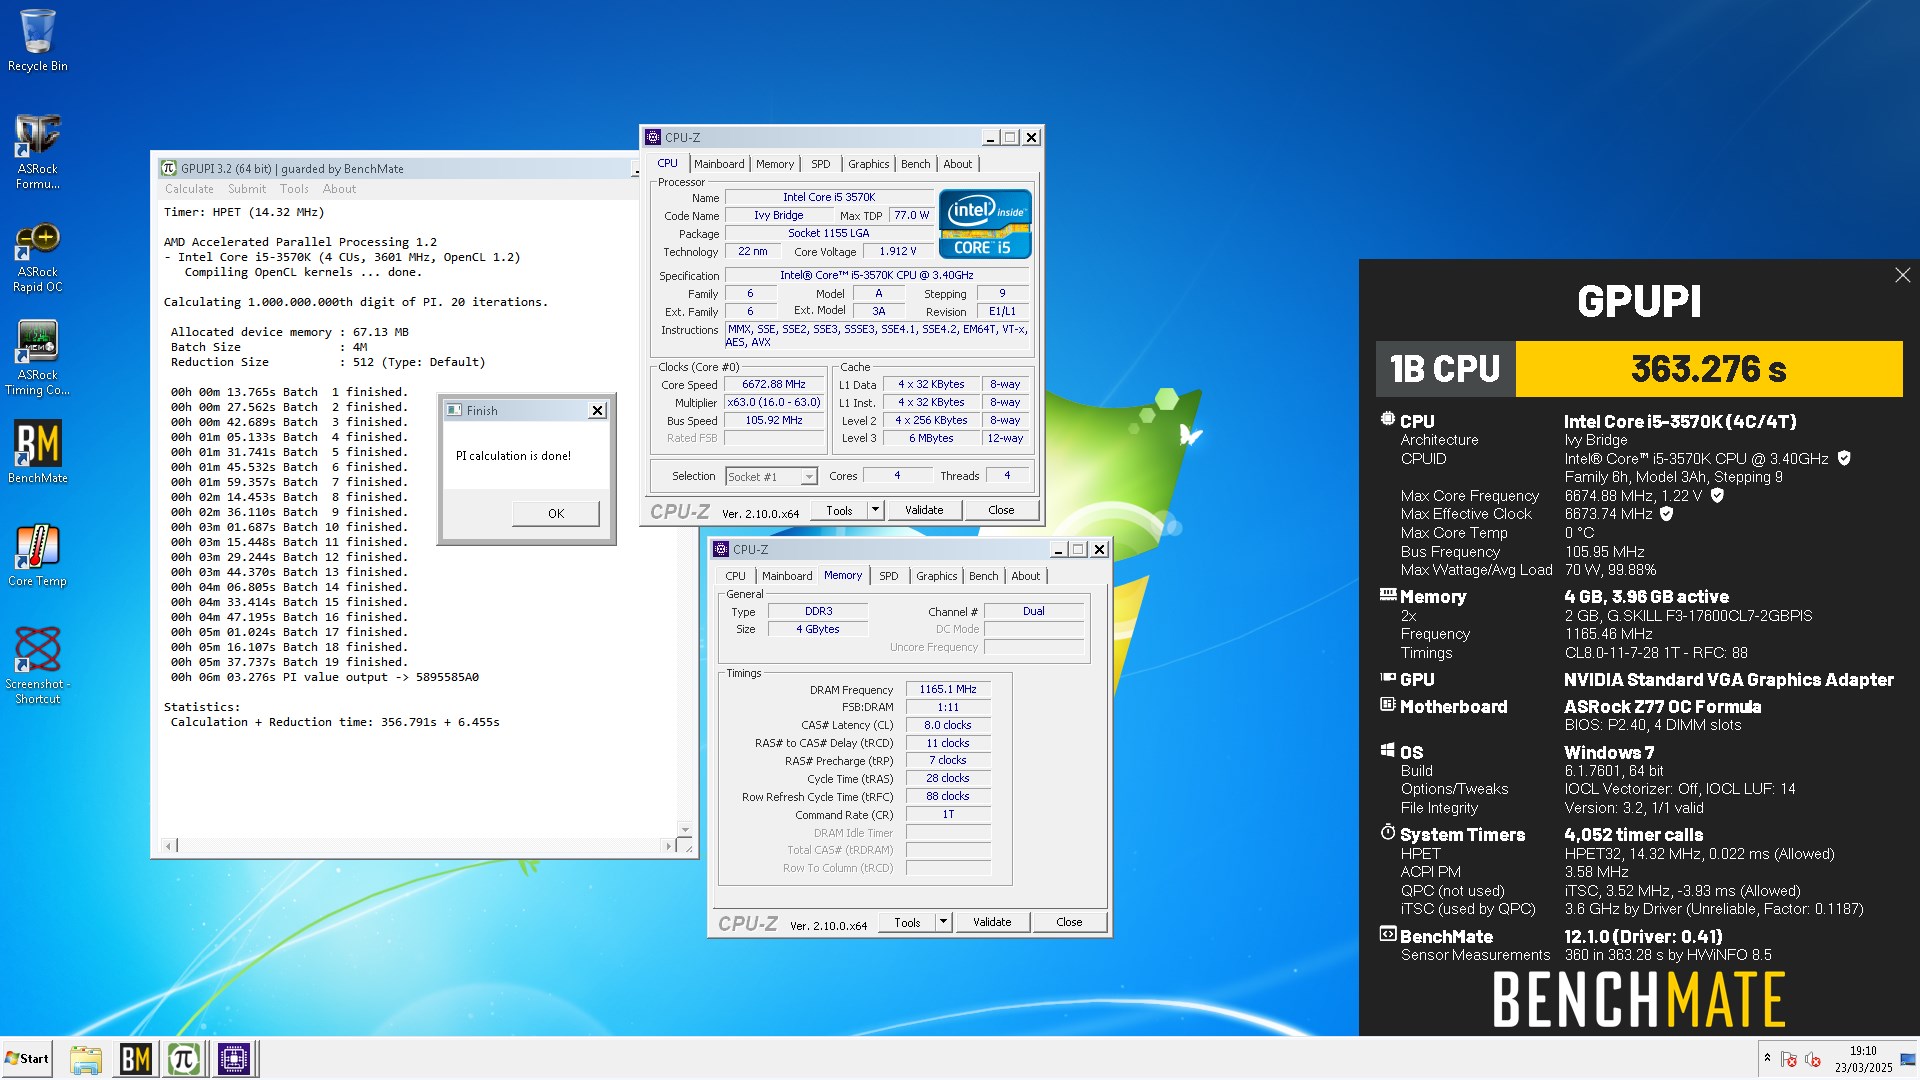Switch to BenchMate in the taskbar
The height and width of the screenshot is (1080, 1920).
point(135,1059)
